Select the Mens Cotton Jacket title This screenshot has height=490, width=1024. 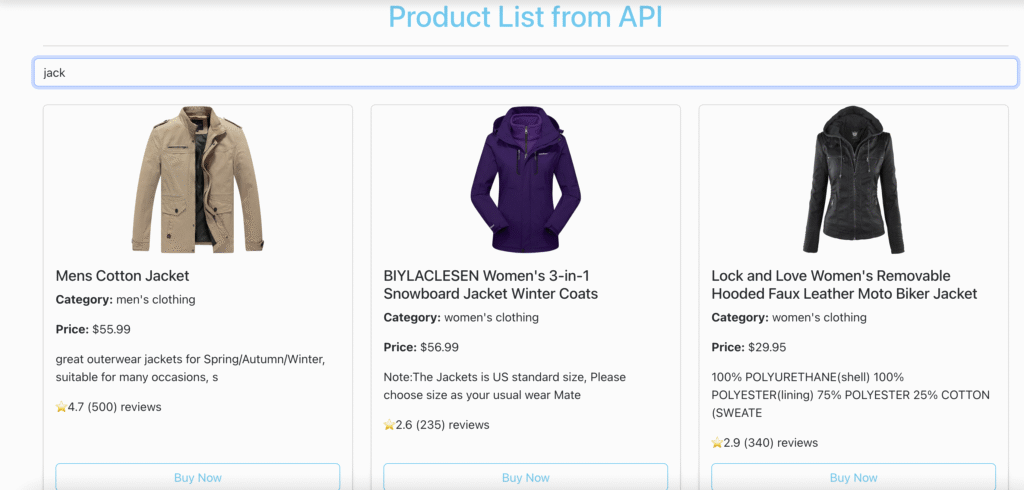(x=122, y=276)
